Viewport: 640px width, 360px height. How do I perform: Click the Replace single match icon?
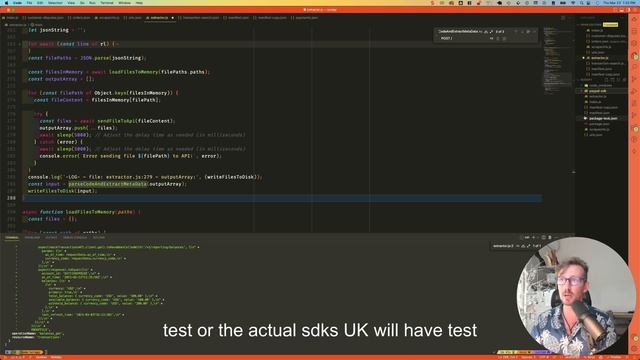pos(498,38)
